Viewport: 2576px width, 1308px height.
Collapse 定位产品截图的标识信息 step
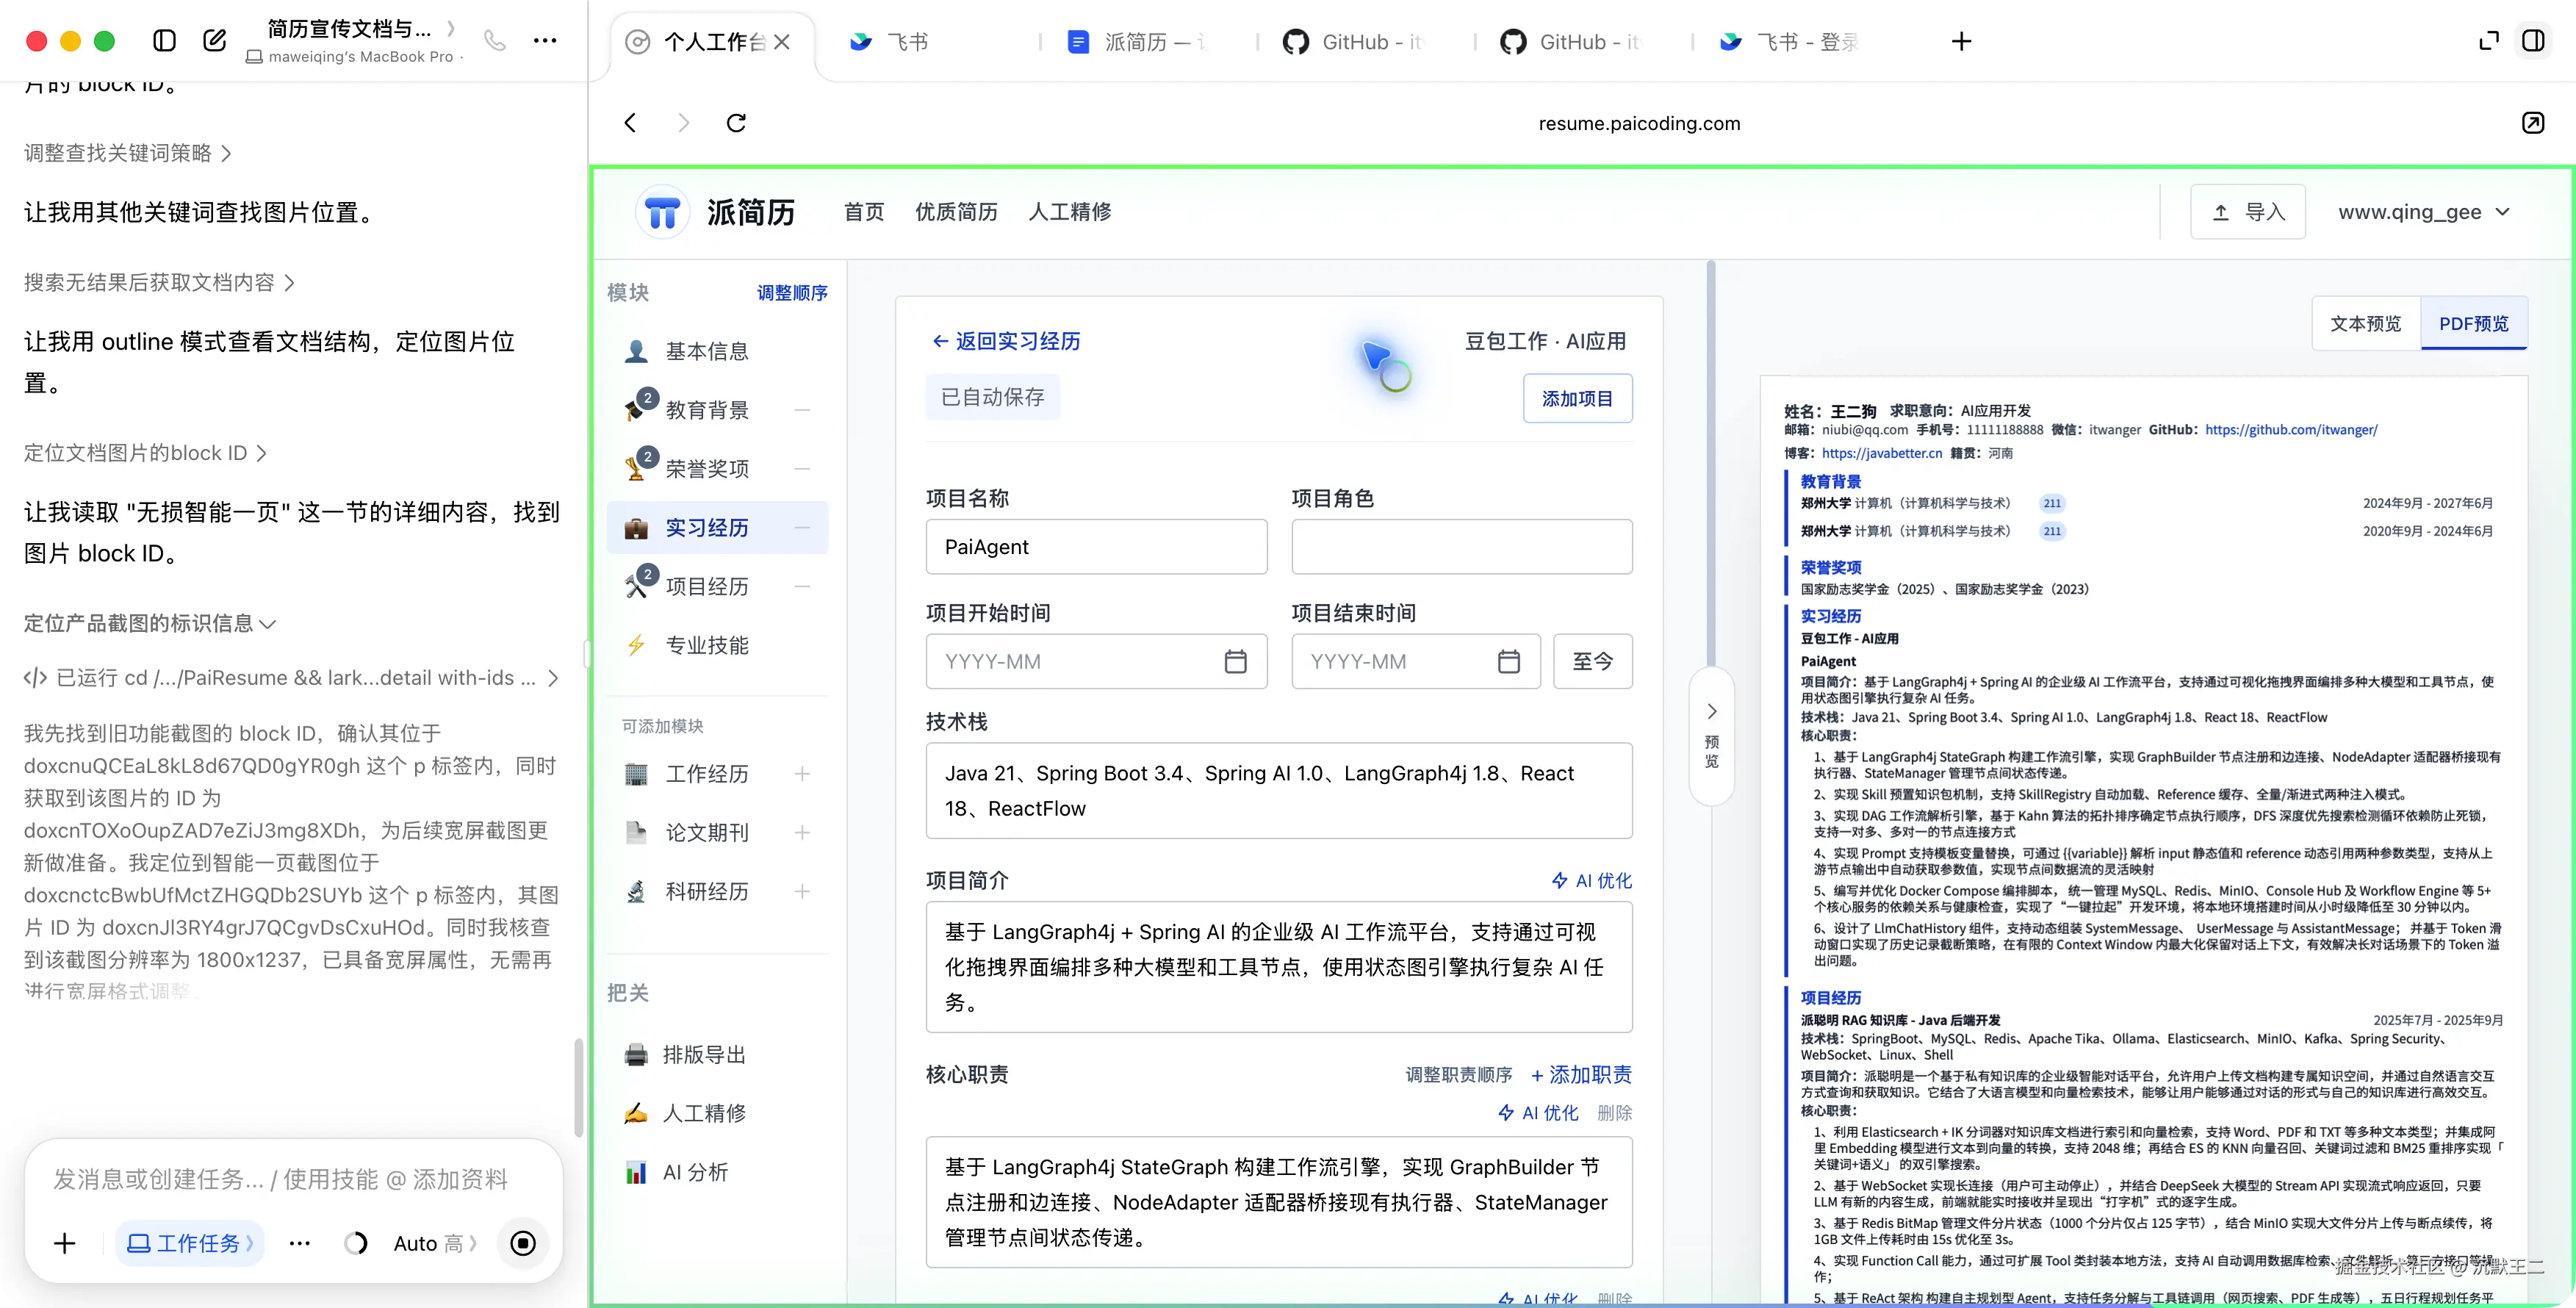pos(150,624)
